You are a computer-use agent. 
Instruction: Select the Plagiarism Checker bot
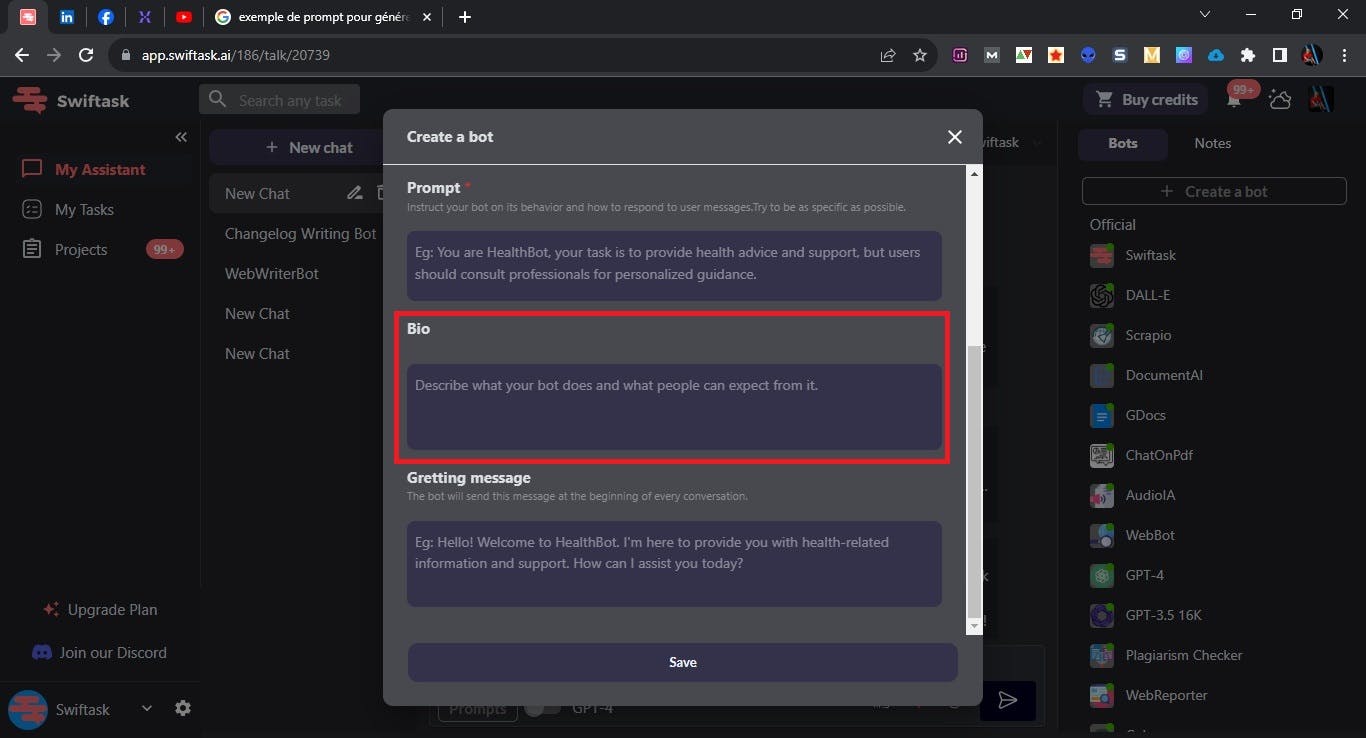pyautogui.click(x=1166, y=655)
